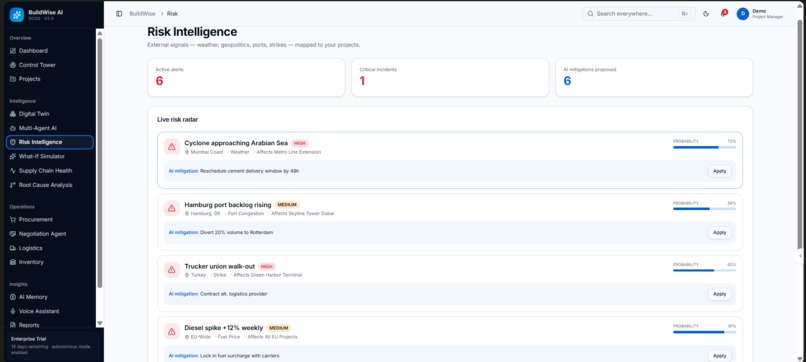Click the Risk breadcrumb item
Screen dimensions: 806x362
click(172, 14)
